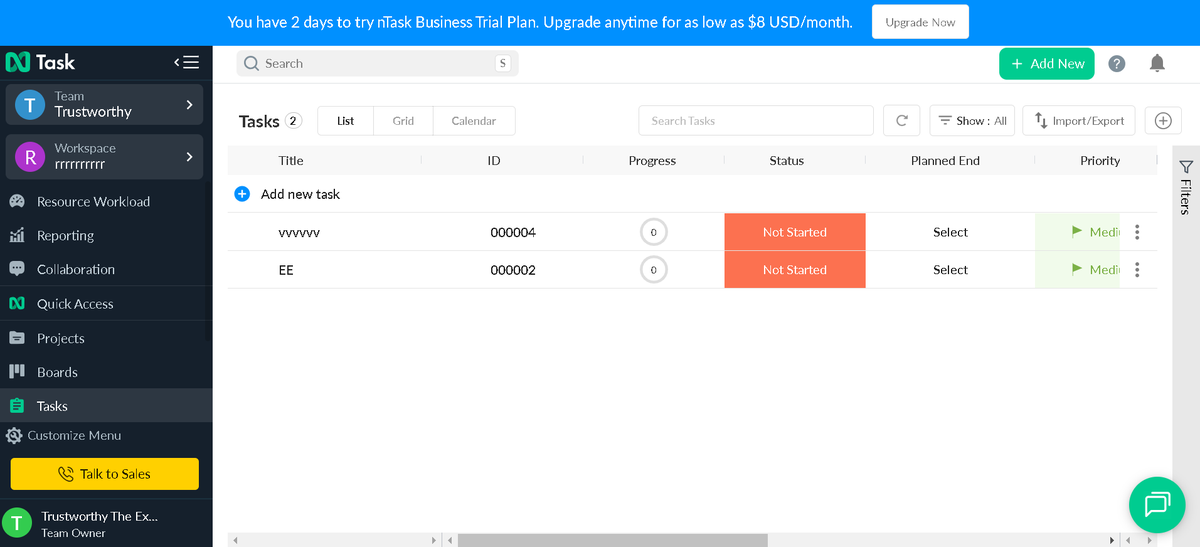Click the Planned End column header

pyautogui.click(x=945, y=160)
